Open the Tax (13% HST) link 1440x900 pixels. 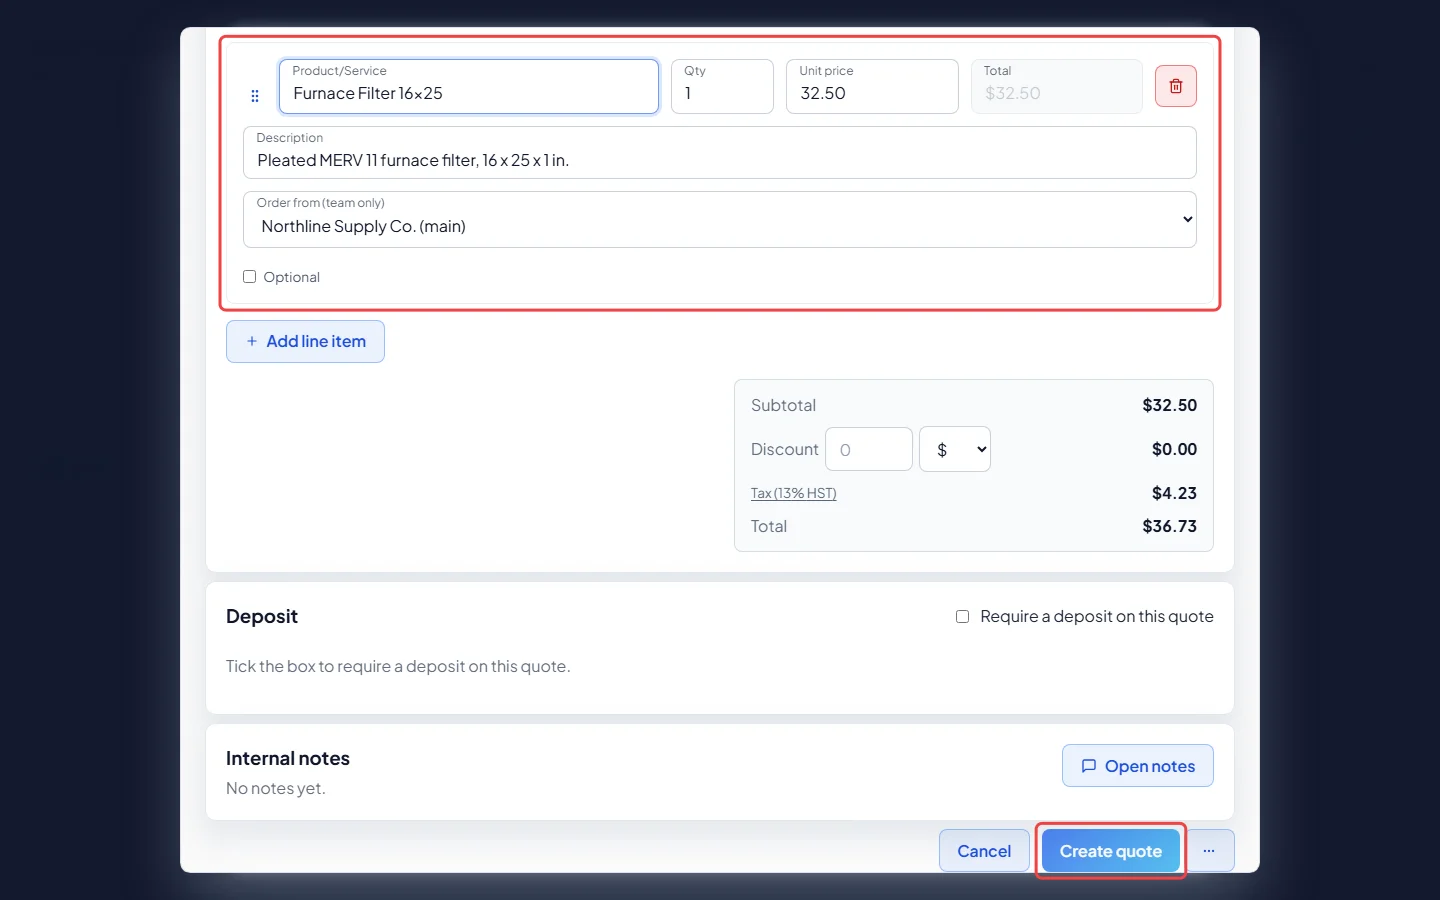click(x=794, y=493)
